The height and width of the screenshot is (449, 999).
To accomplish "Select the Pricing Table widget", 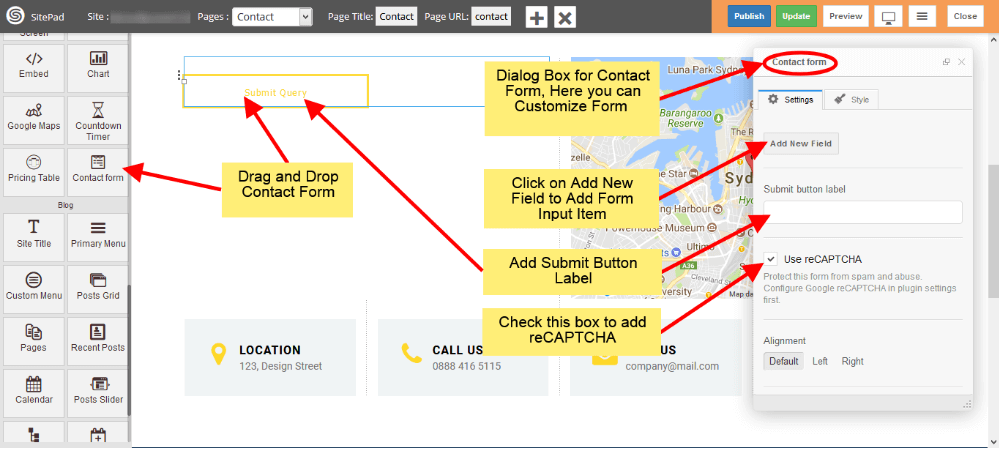I will pyautogui.click(x=34, y=172).
